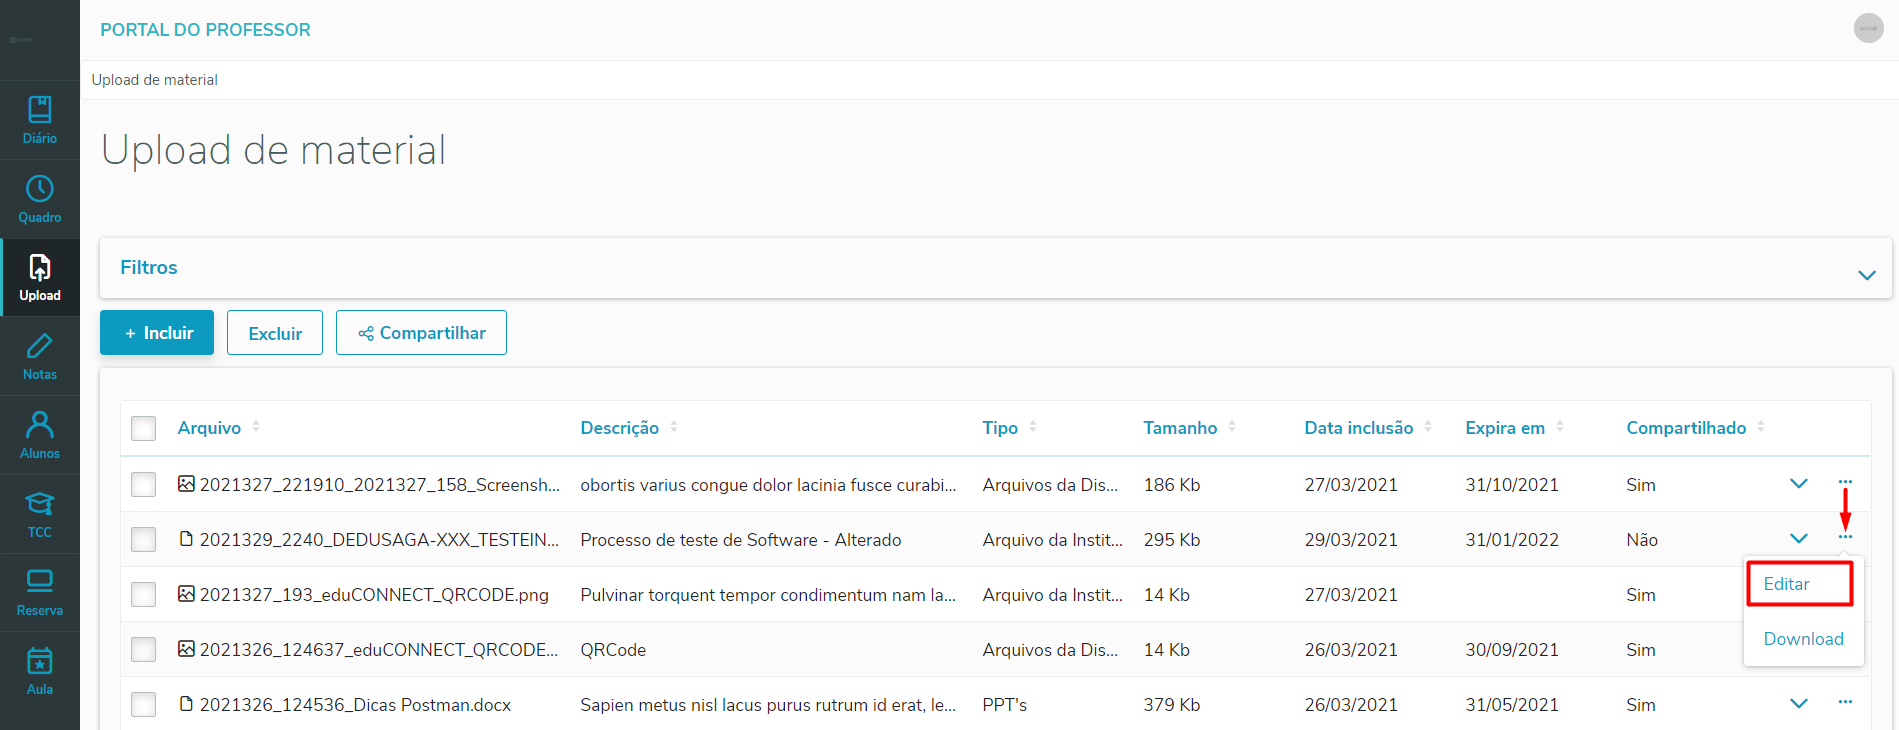Click the '30/09/2021' expiry date cell
The width and height of the screenshot is (1899, 730).
click(x=1511, y=650)
